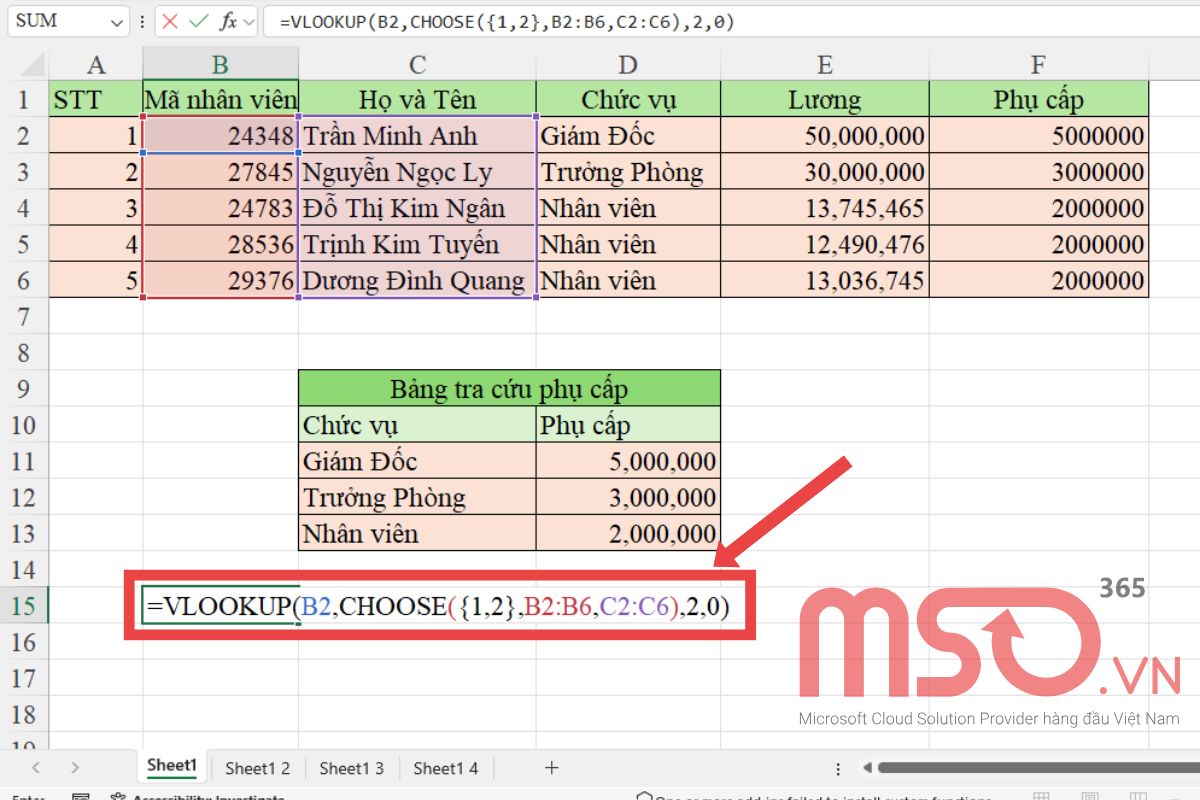The height and width of the screenshot is (800, 1200).
Task: Select lookup value 3,000,000 in row 12
Action: (x=628, y=497)
